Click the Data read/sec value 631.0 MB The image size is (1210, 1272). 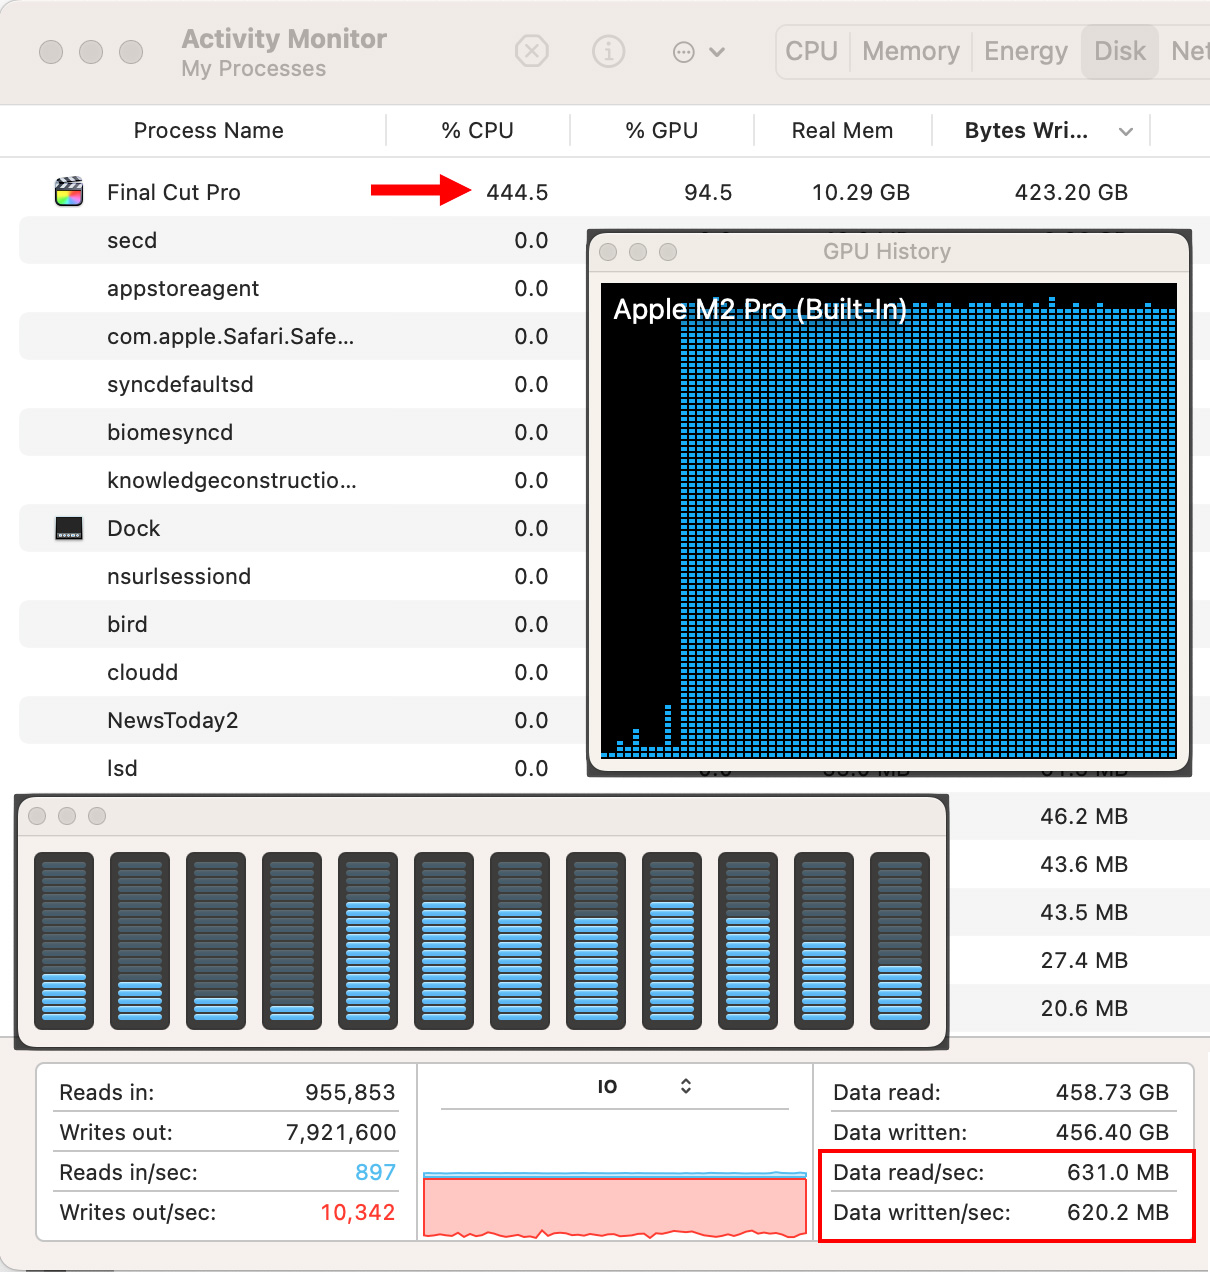click(1118, 1172)
